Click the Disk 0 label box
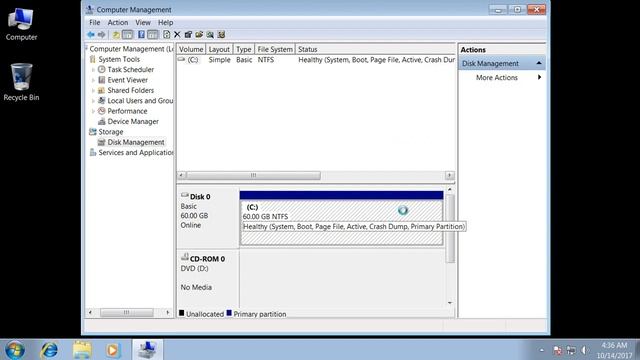 [208, 218]
